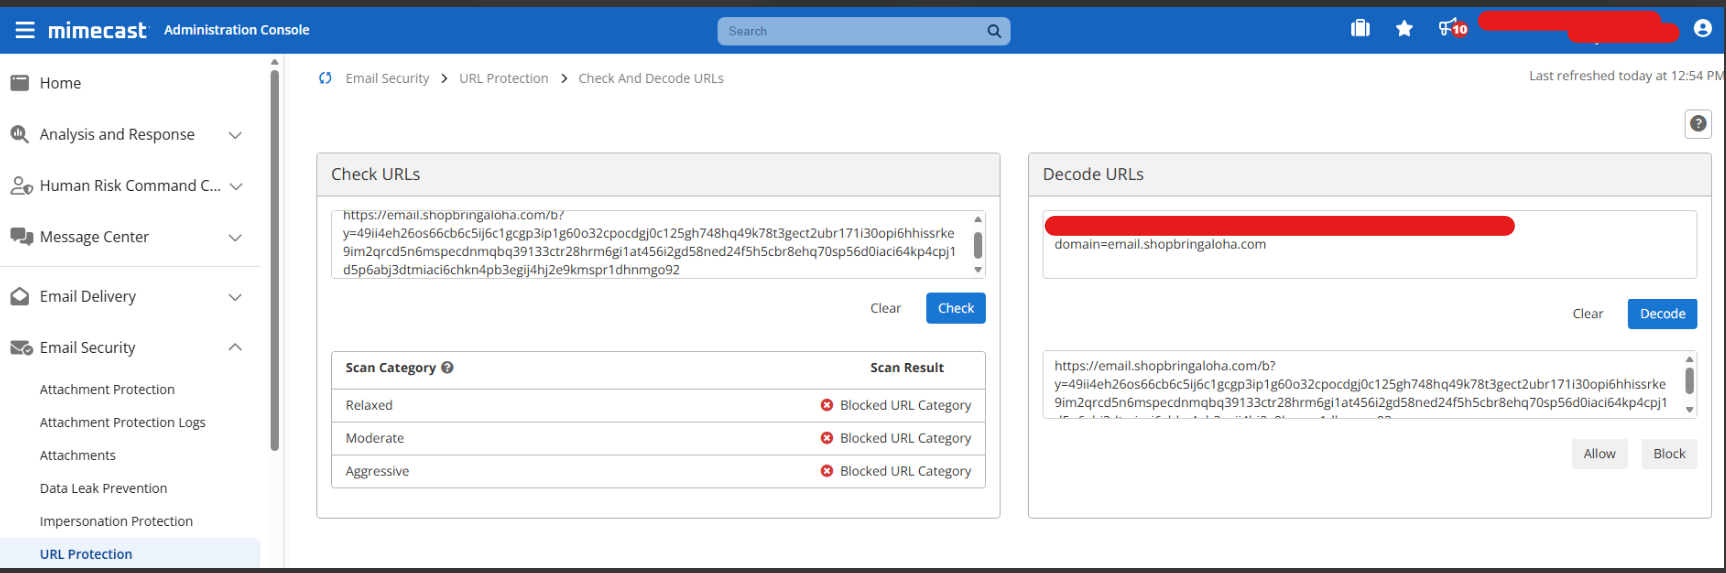
Task: Click Check URLs scrollbar down arrow
Action: 978,270
